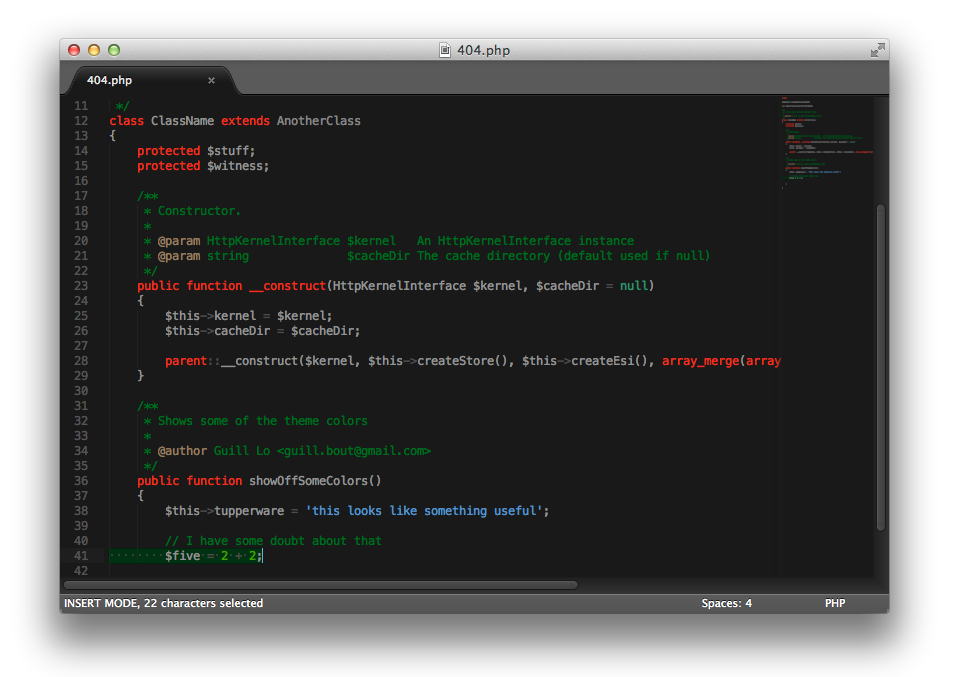956x677 pixels.
Task: Click line number 42 in the gutter
Action: click(81, 571)
